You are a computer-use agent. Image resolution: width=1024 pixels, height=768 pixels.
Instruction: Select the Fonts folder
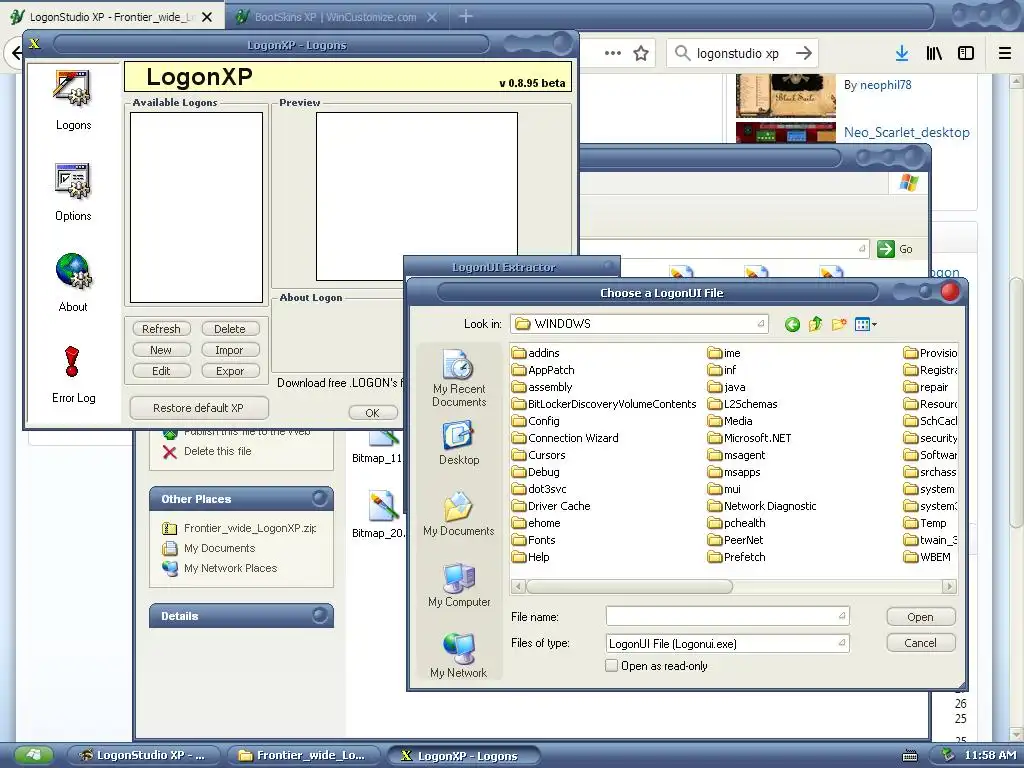coord(534,540)
